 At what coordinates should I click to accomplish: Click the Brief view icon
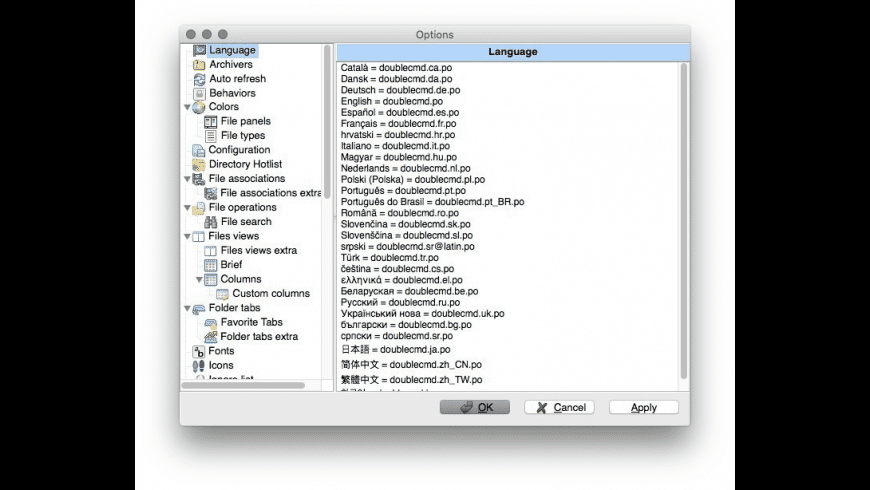(x=211, y=265)
